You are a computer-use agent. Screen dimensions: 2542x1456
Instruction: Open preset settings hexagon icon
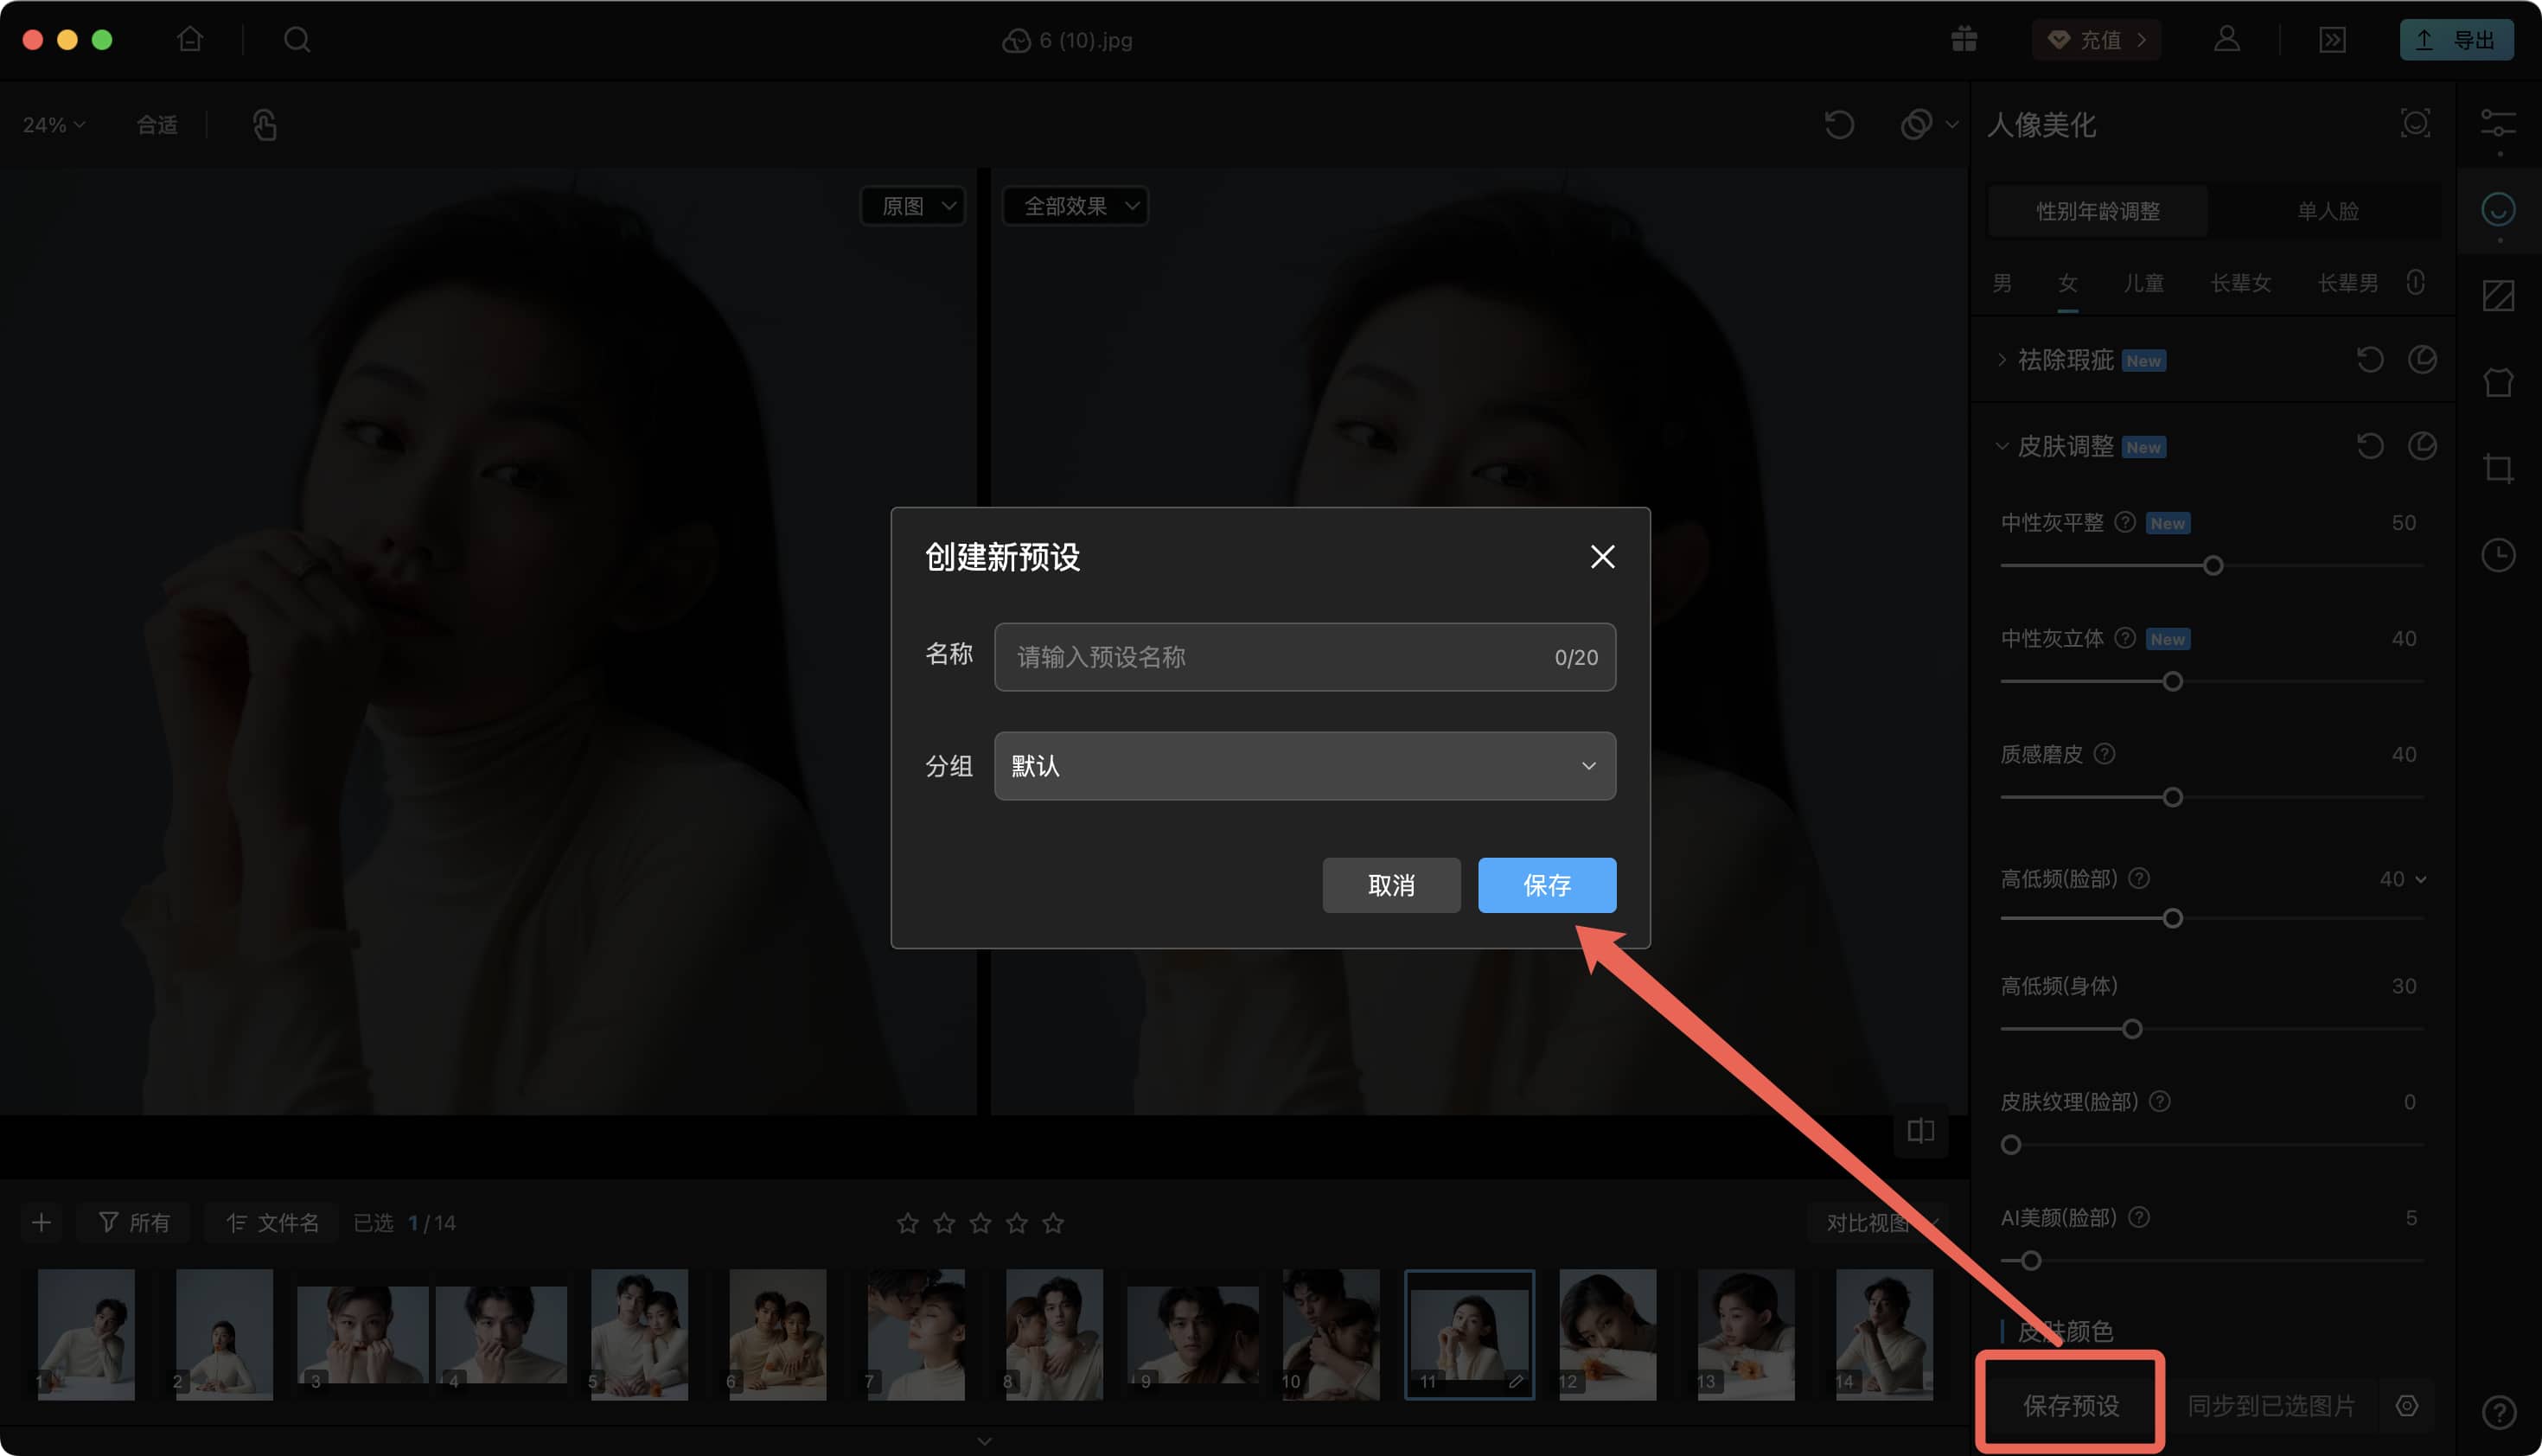2407,1405
